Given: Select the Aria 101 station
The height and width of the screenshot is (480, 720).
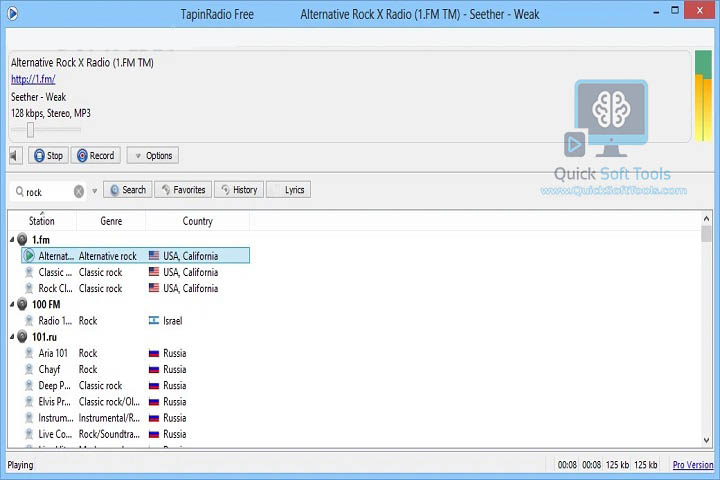Looking at the screenshot, I should pyautogui.click(x=136, y=353).
